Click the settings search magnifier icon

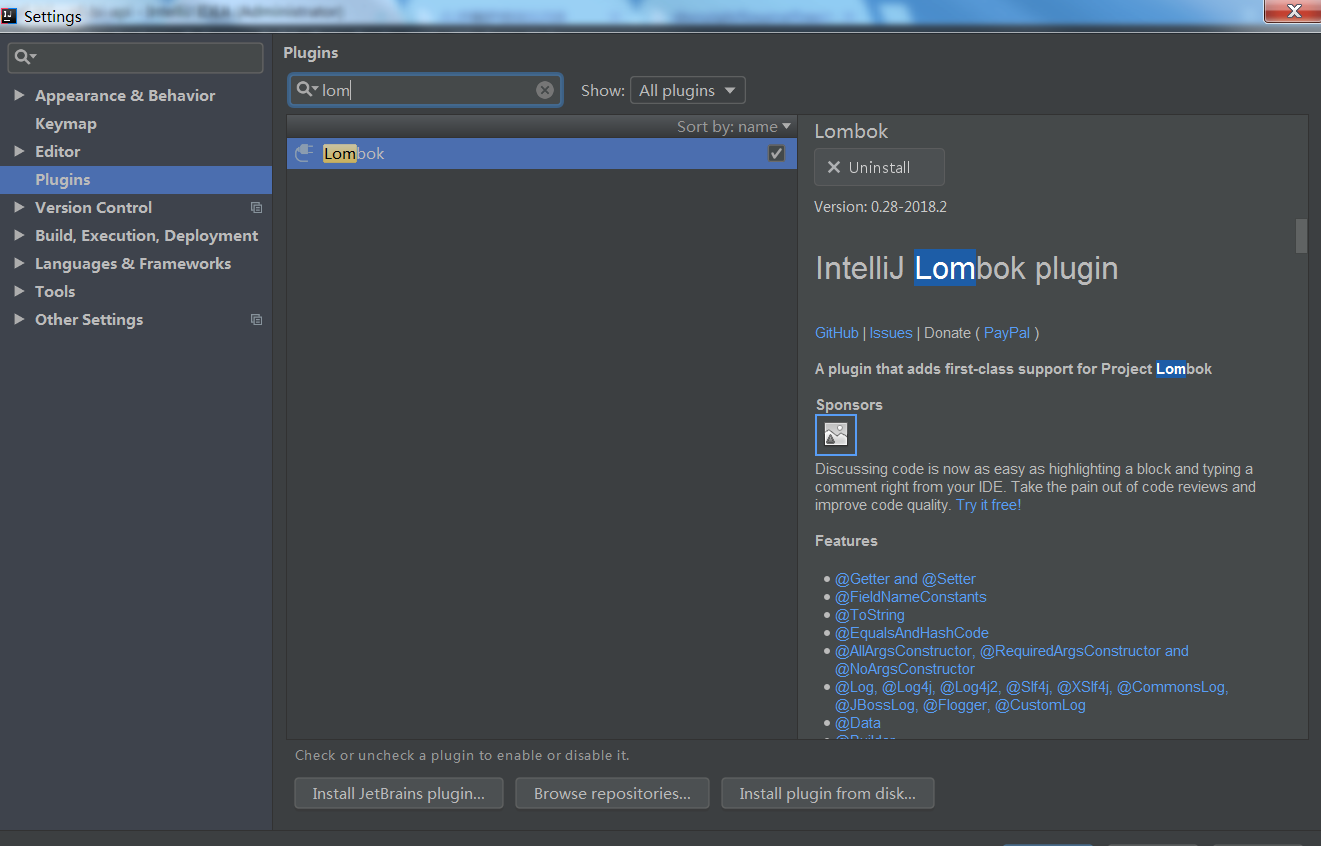(25, 58)
